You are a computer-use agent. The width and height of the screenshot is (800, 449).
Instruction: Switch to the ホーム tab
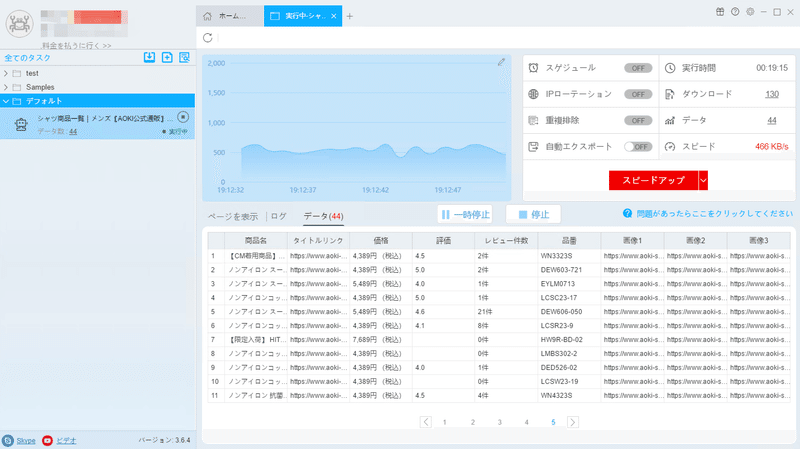(230, 16)
